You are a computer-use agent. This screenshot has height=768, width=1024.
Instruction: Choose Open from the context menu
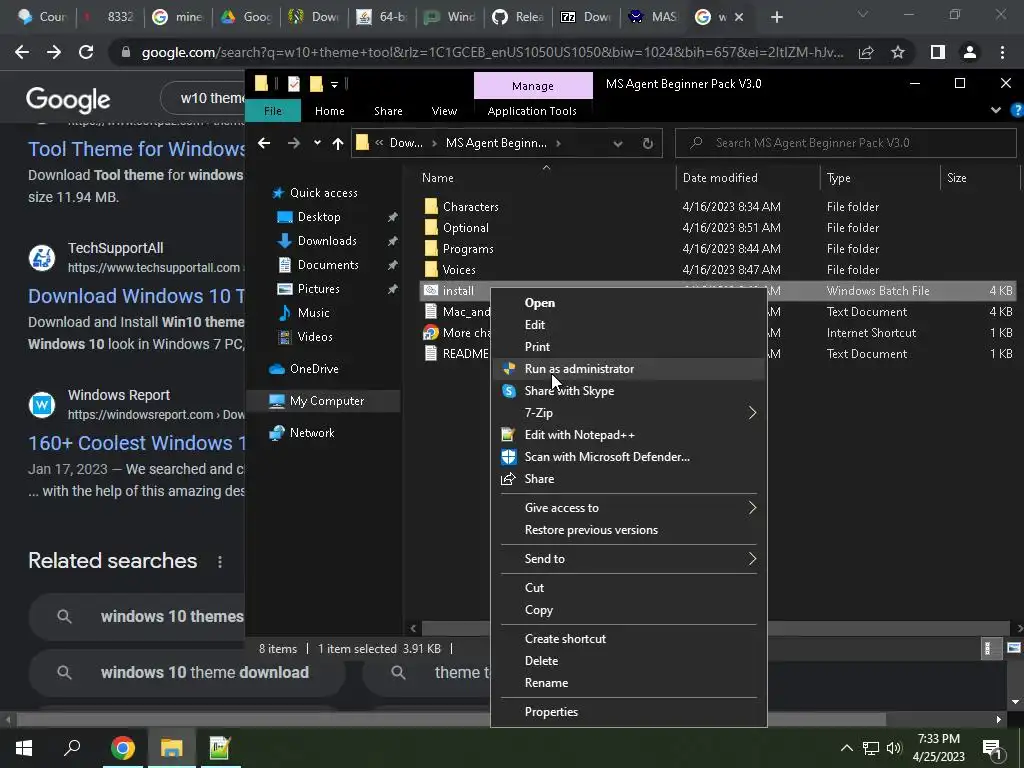(x=628, y=303)
